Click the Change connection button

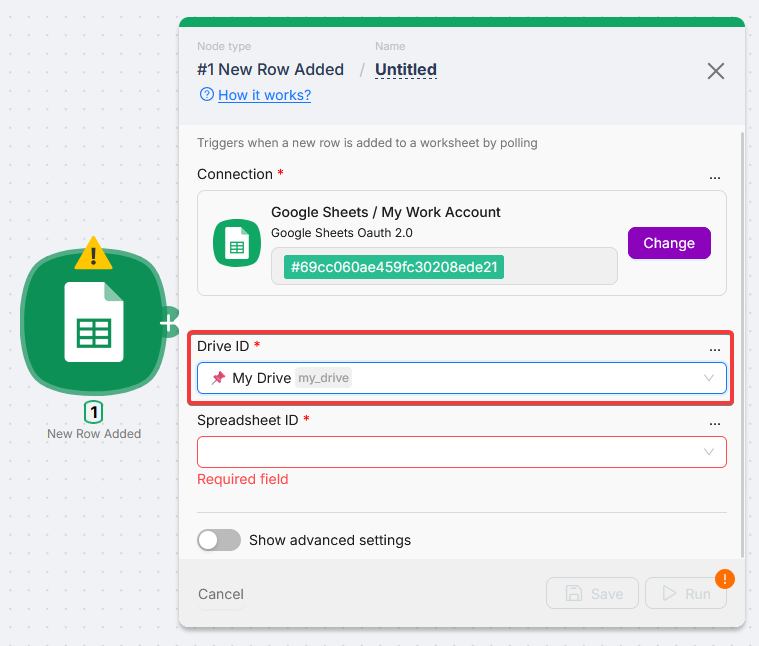[x=669, y=243]
